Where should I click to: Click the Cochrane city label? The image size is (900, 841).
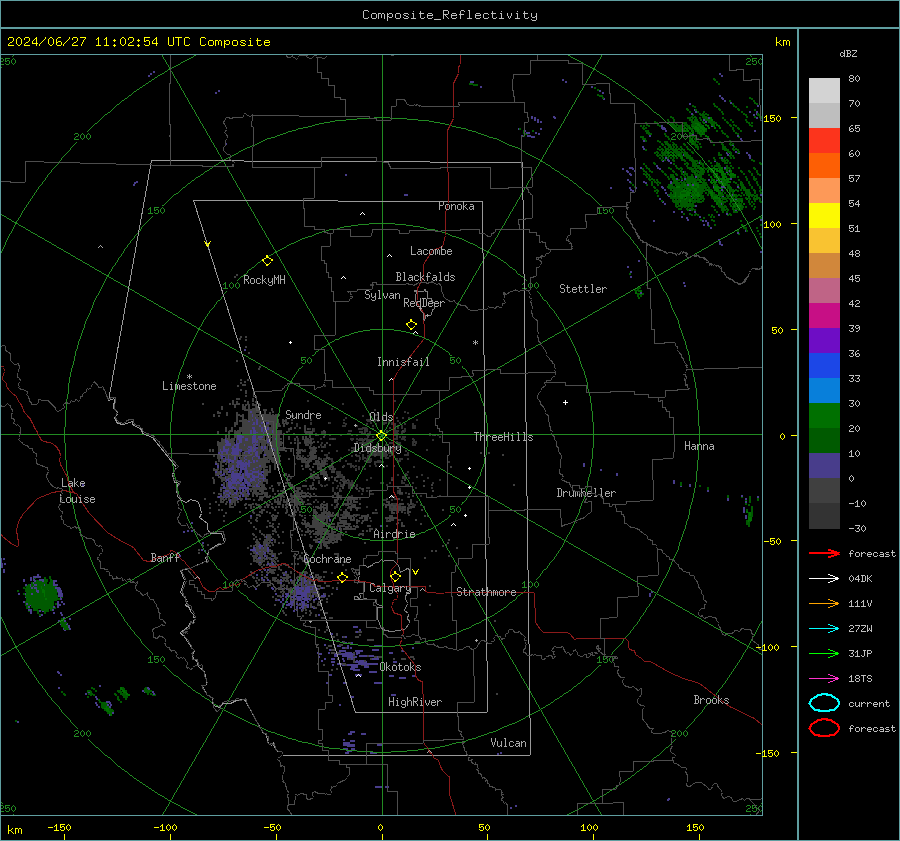pos(327,559)
